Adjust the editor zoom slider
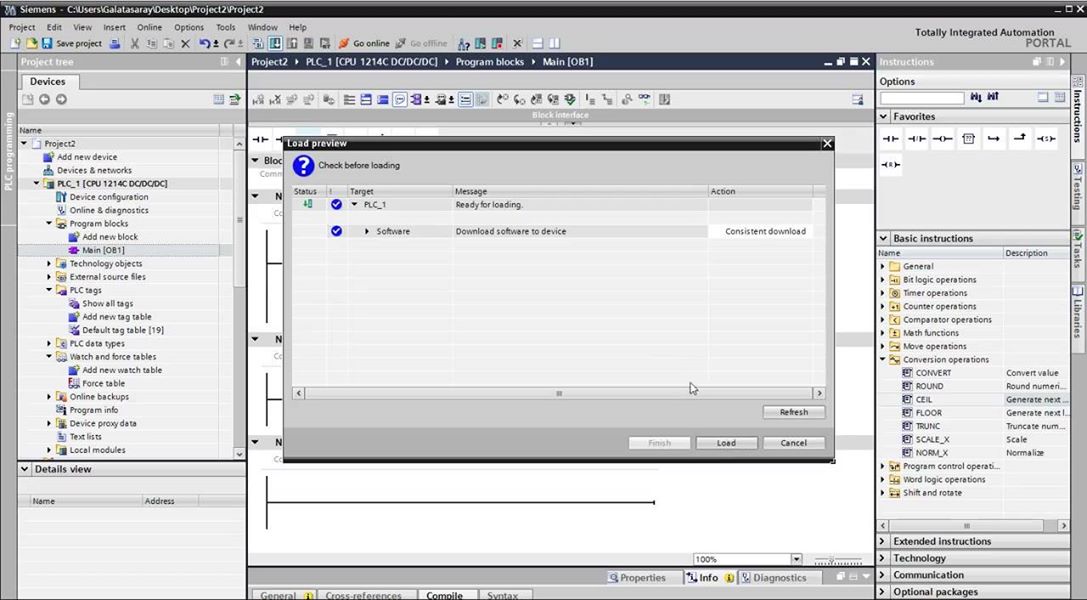1087x600 pixels. pyautogui.click(x=837, y=560)
